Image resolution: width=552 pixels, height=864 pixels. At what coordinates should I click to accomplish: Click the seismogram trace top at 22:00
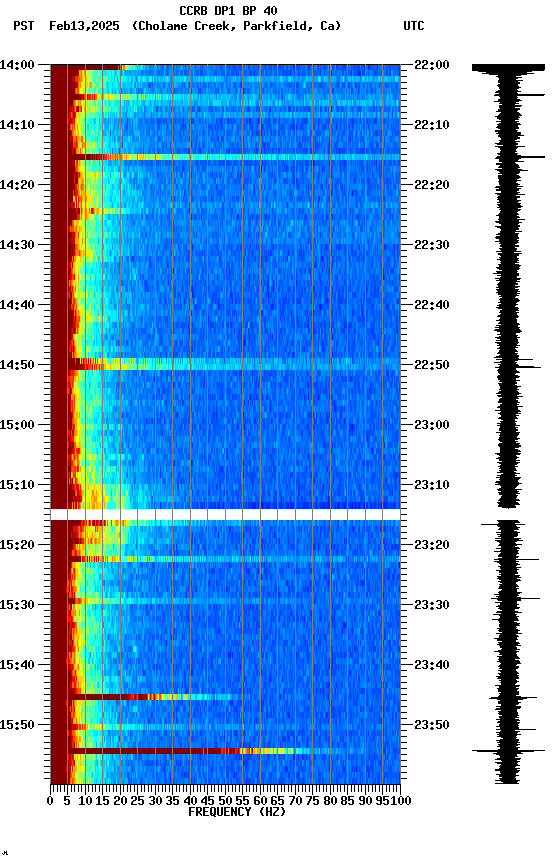[508, 68]
